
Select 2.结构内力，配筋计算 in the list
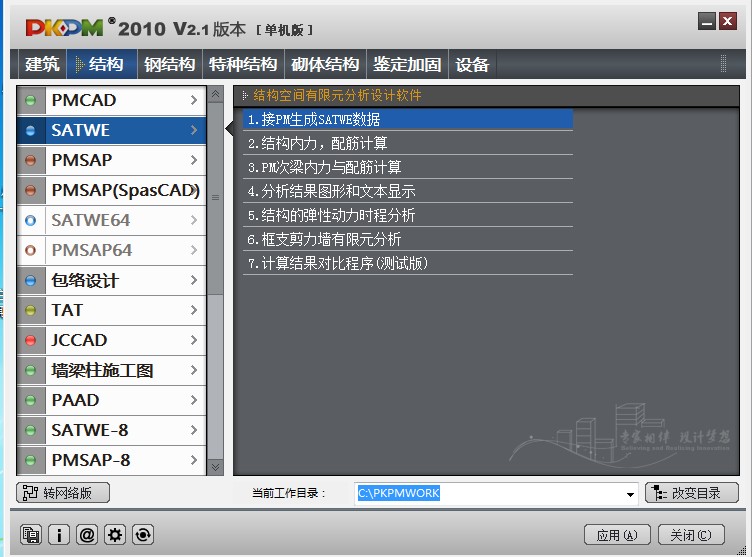coord(318,143)
